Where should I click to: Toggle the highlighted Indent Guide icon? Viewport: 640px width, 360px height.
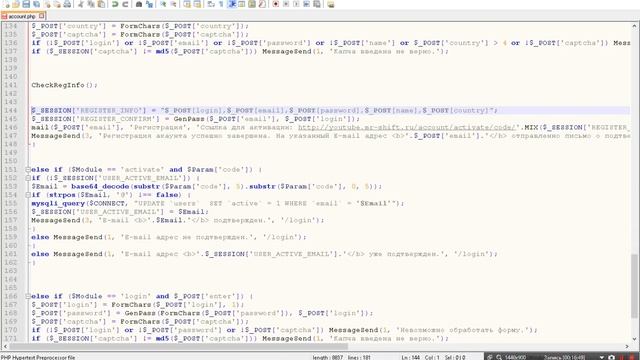coord(232,4)
